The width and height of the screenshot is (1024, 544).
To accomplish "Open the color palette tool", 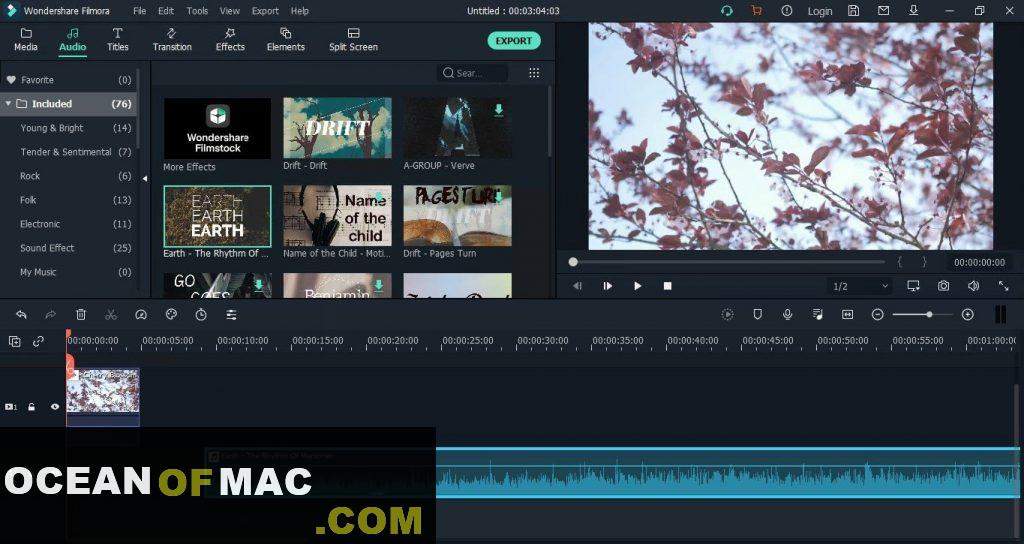I will tap(171, 315).
